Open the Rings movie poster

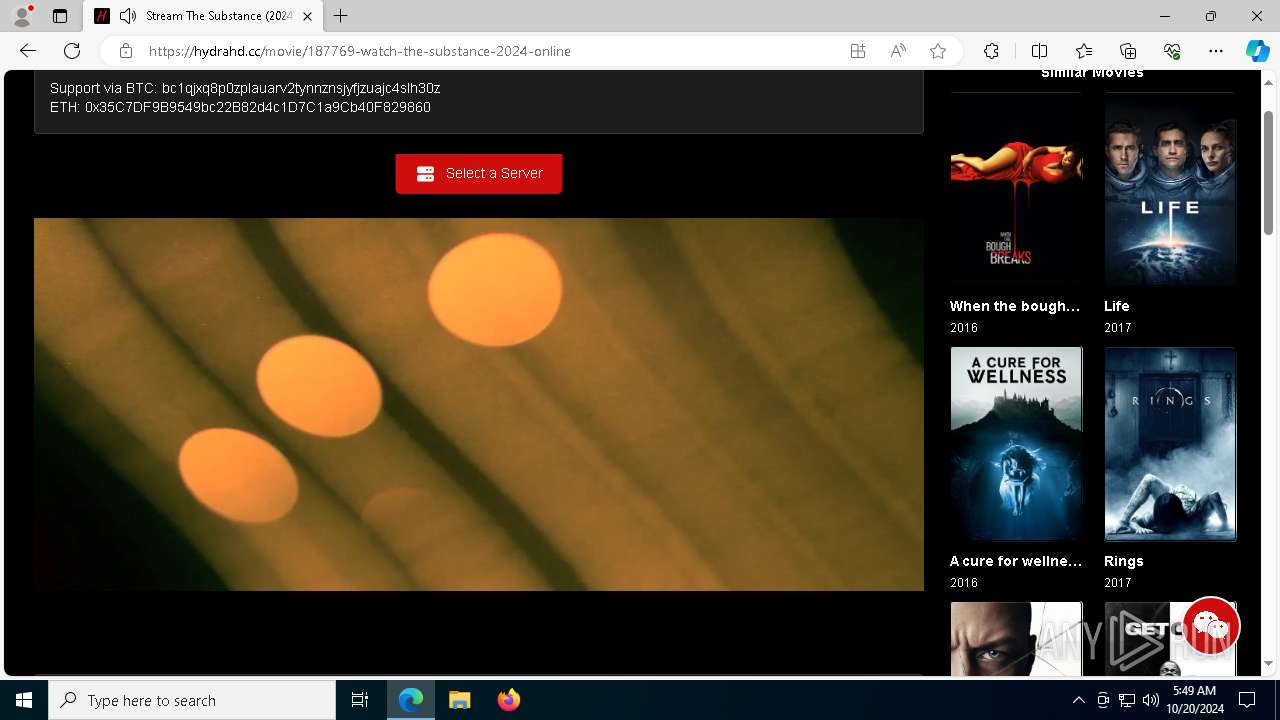click(x=1170, y=444)
